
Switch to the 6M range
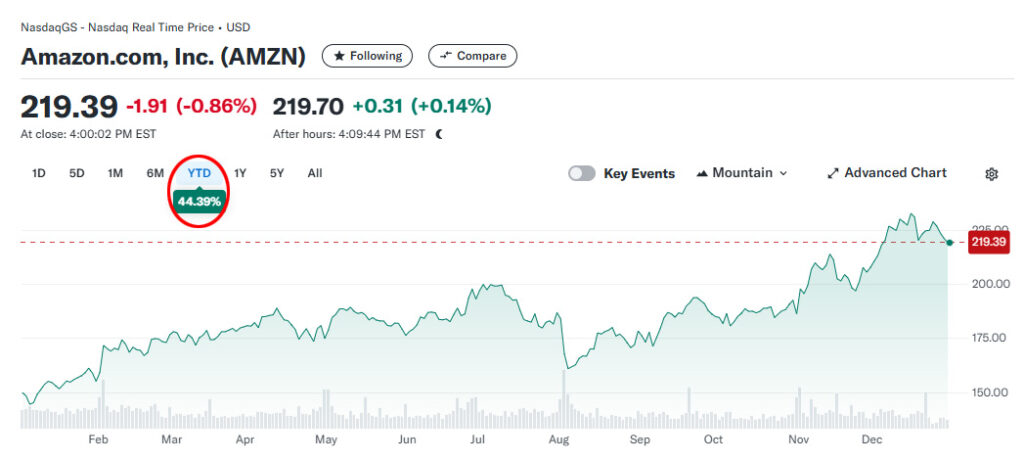point(155,173)
